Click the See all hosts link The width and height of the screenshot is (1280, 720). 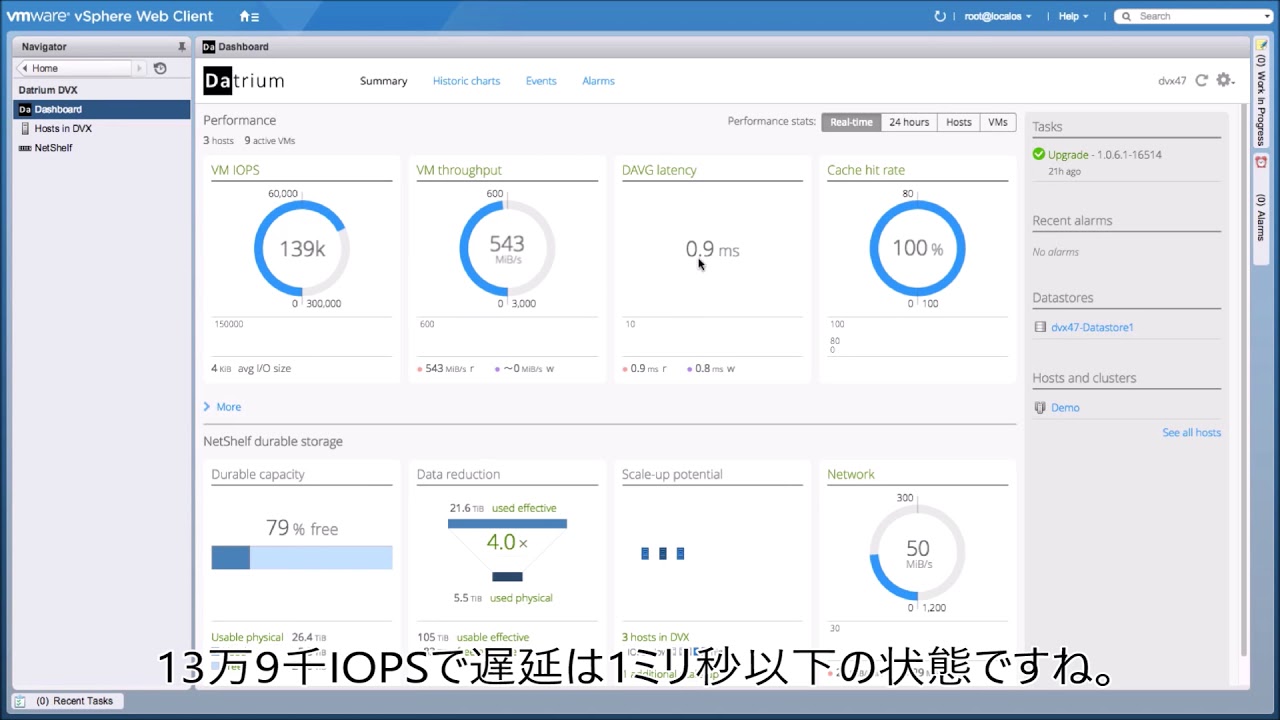click(1191, 432)
